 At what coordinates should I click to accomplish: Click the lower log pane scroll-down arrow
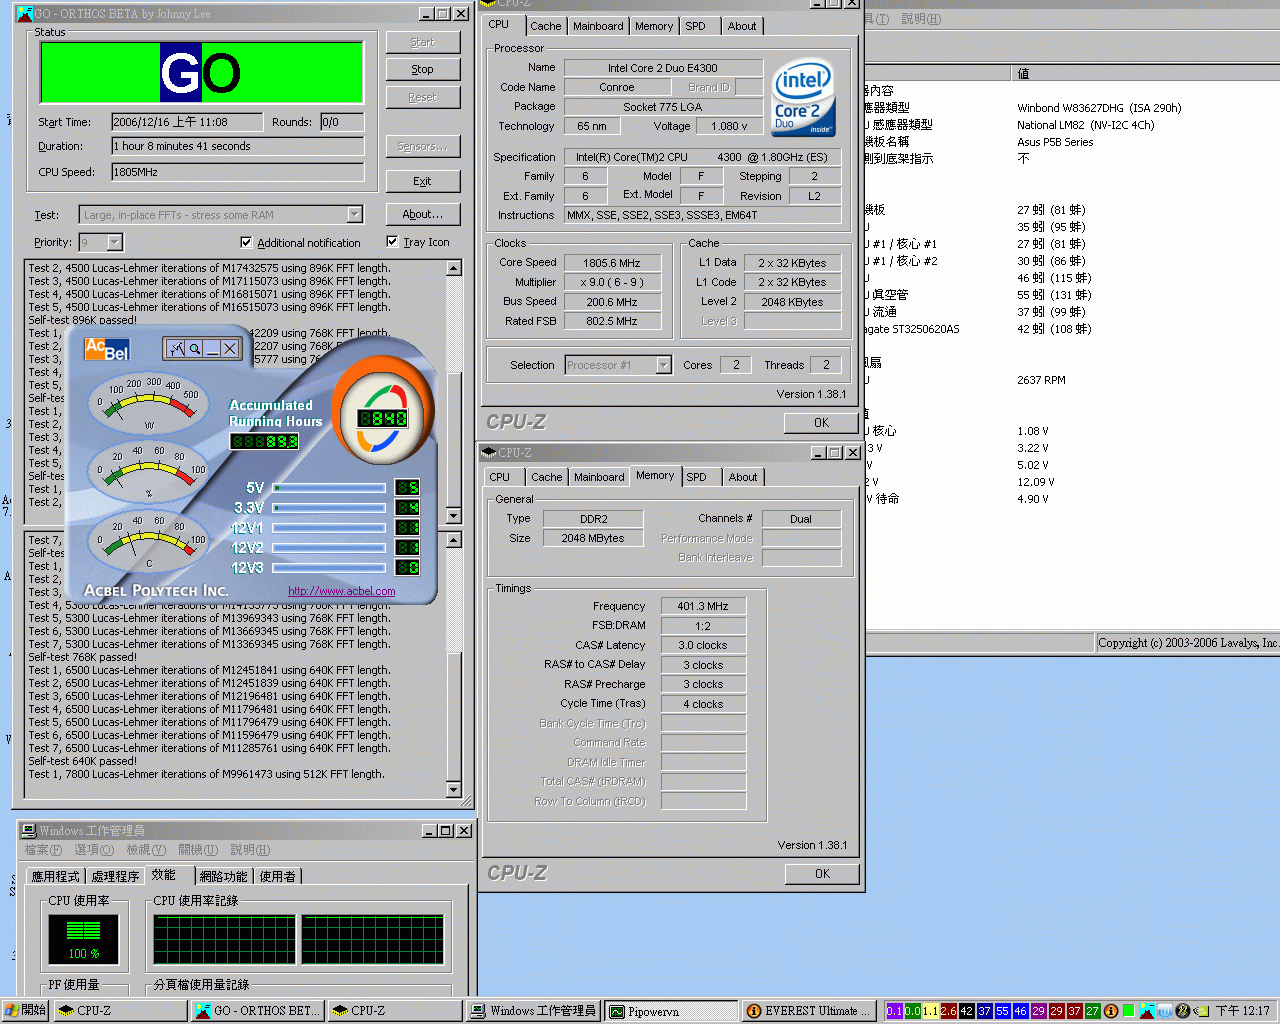point(454,790)
